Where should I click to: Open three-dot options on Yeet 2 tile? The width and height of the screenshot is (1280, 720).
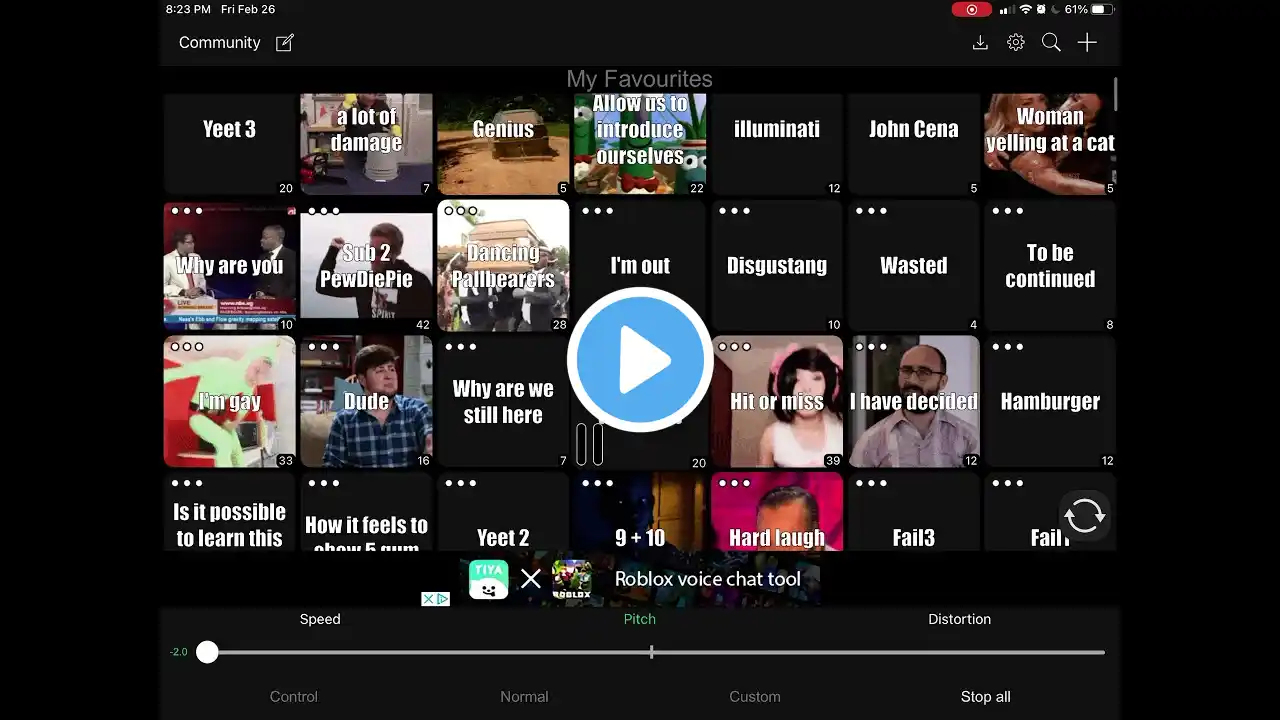(461, 483)
